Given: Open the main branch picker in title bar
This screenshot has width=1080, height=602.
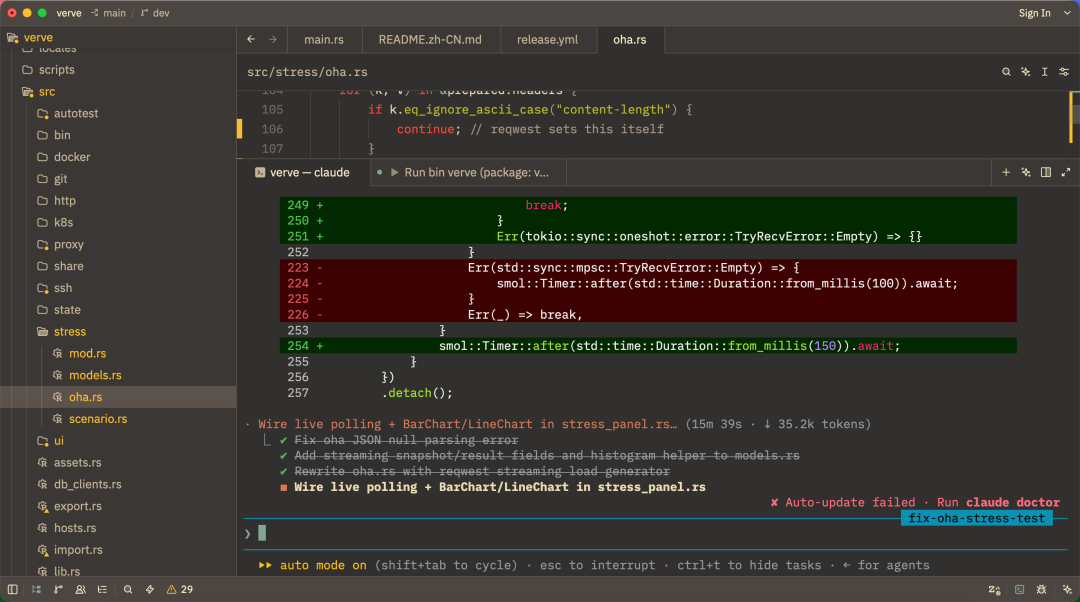Looking at the screenshot, I should (x=108, y=13).
